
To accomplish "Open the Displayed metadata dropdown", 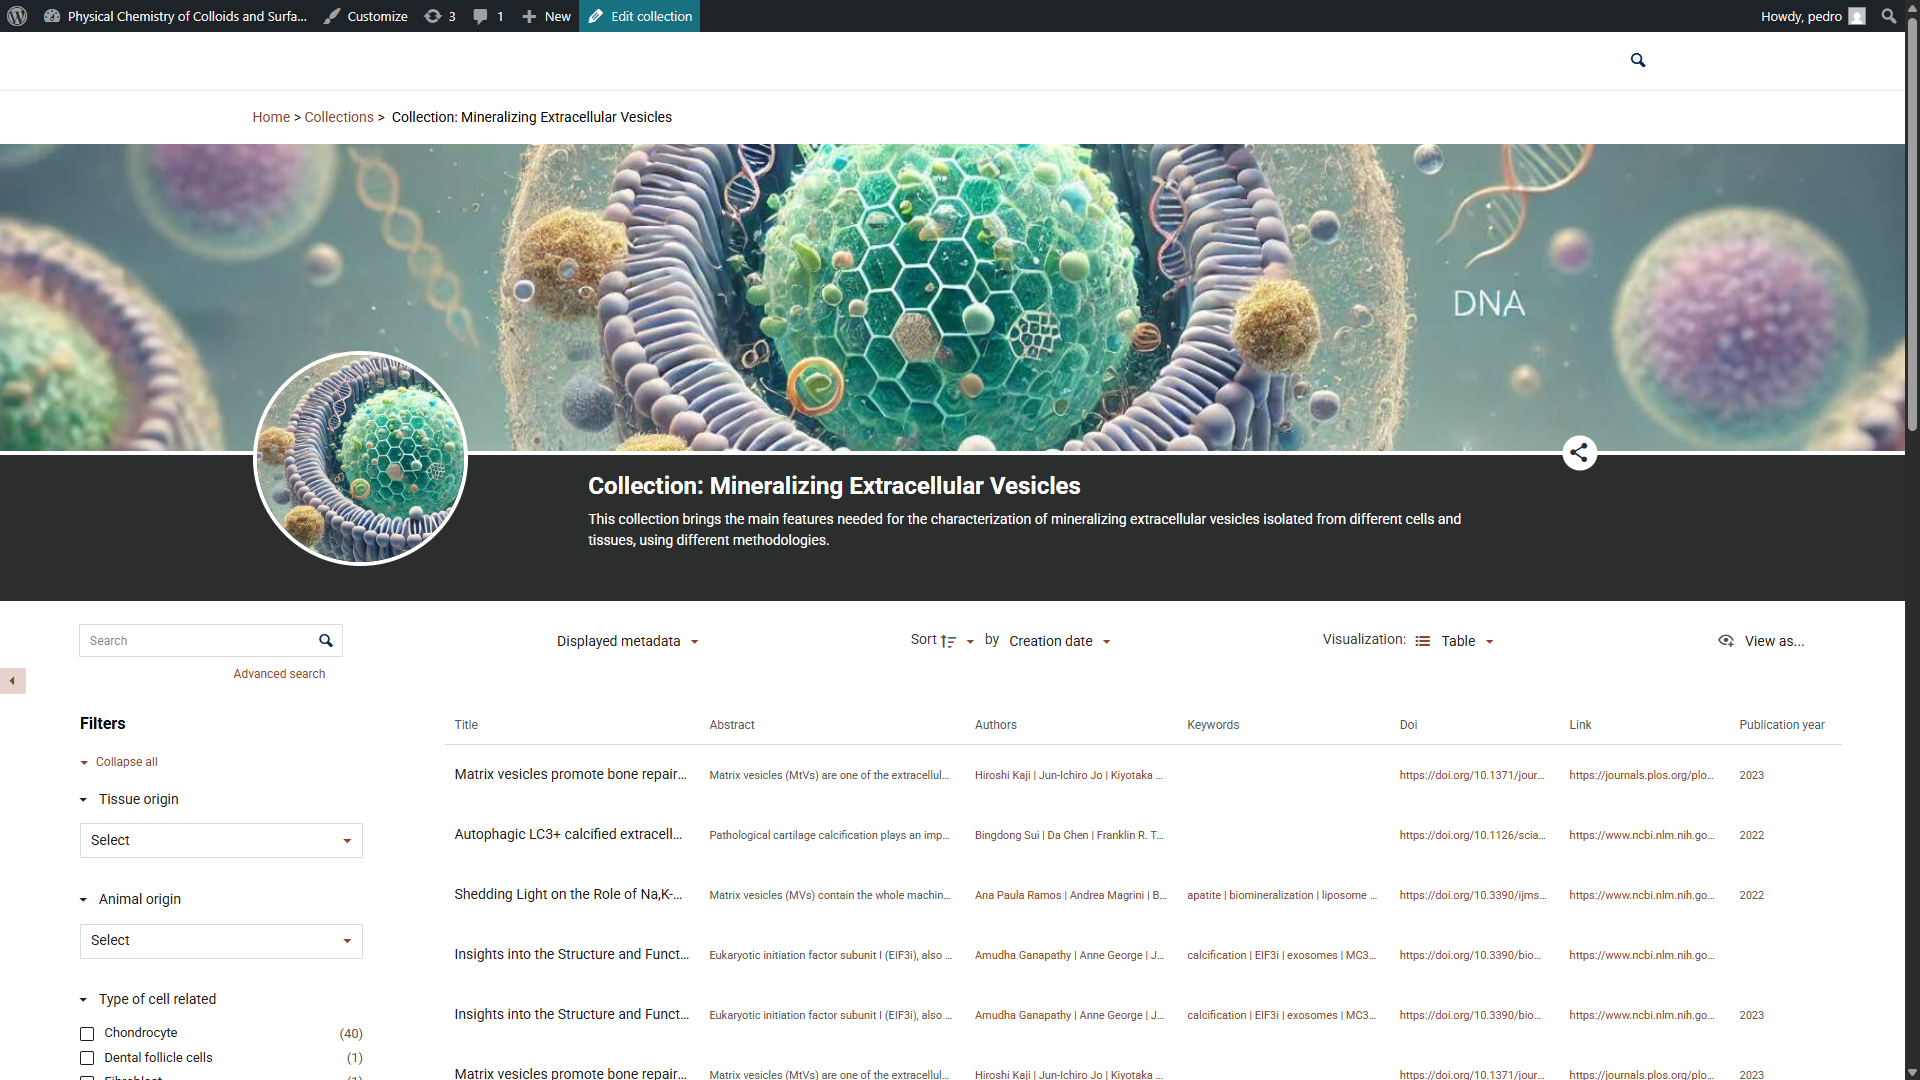I will tap(627, 642).
